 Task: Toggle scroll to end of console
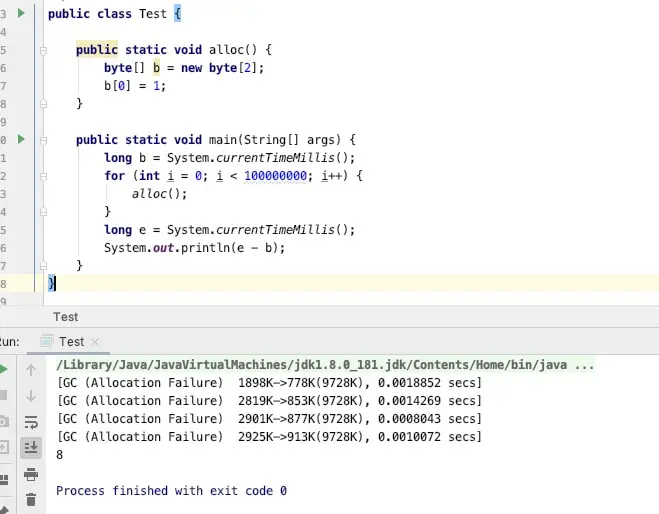point(31,448)
